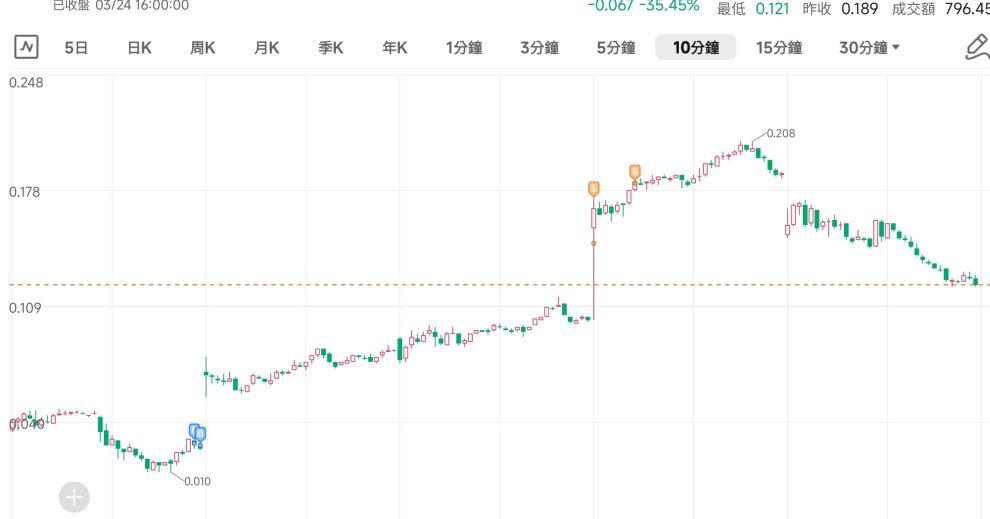Select the 日K timeframe tab
Viewport: 990px width, 519px height.
[x=139, y=47]
